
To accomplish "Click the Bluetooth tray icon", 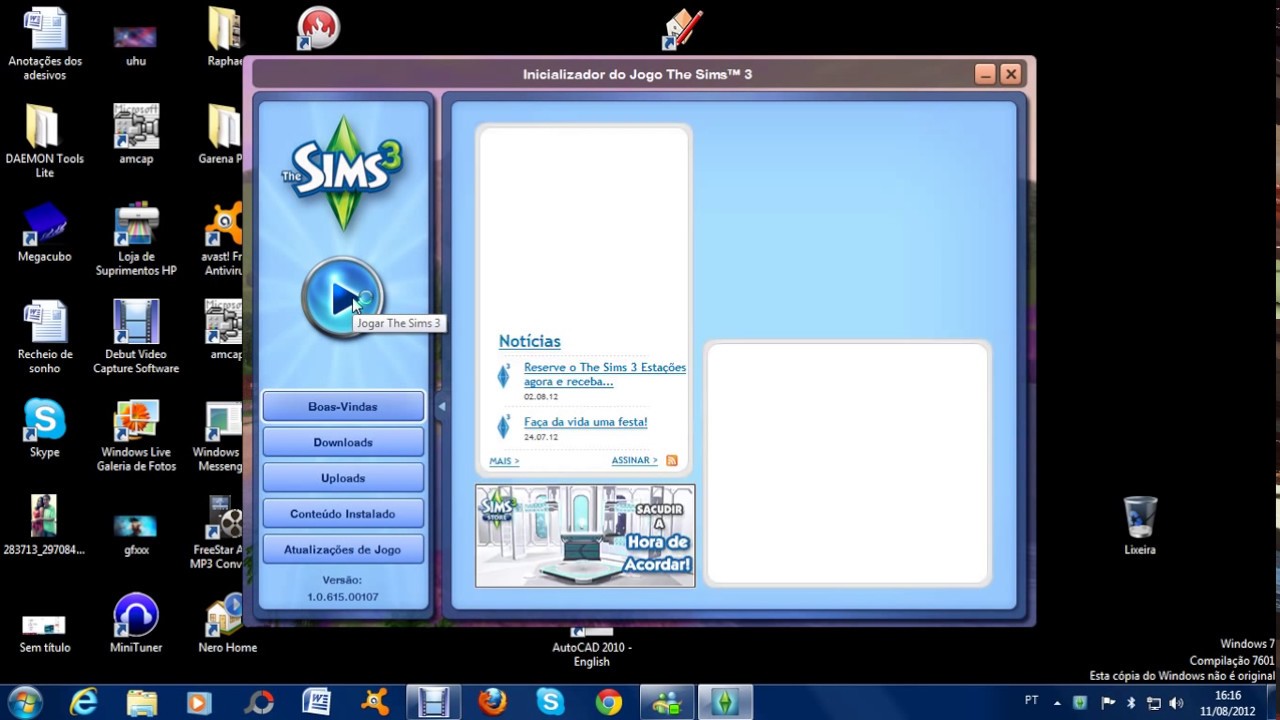I will 1131,703.
